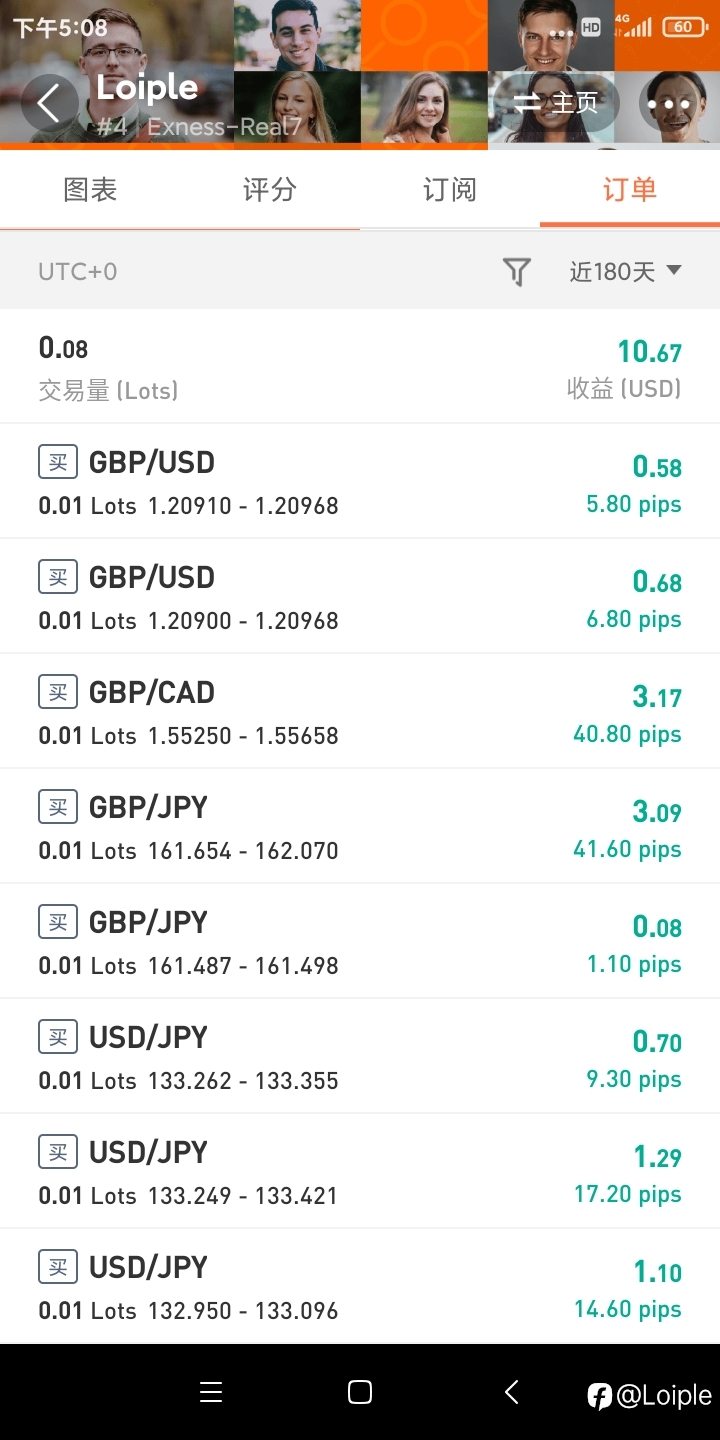Tap Android recent apps menu icon
720x1440 pixels.
tap(211, 1392)
